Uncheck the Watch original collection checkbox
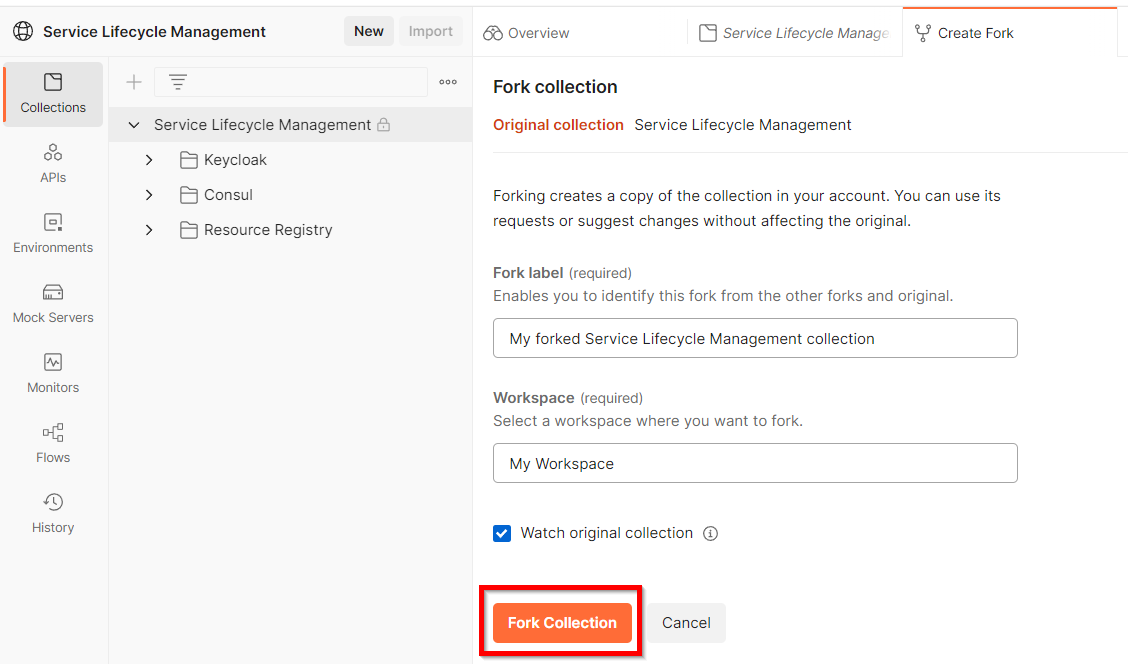This screenshot has width=1128, height=664. coord(502,533)
